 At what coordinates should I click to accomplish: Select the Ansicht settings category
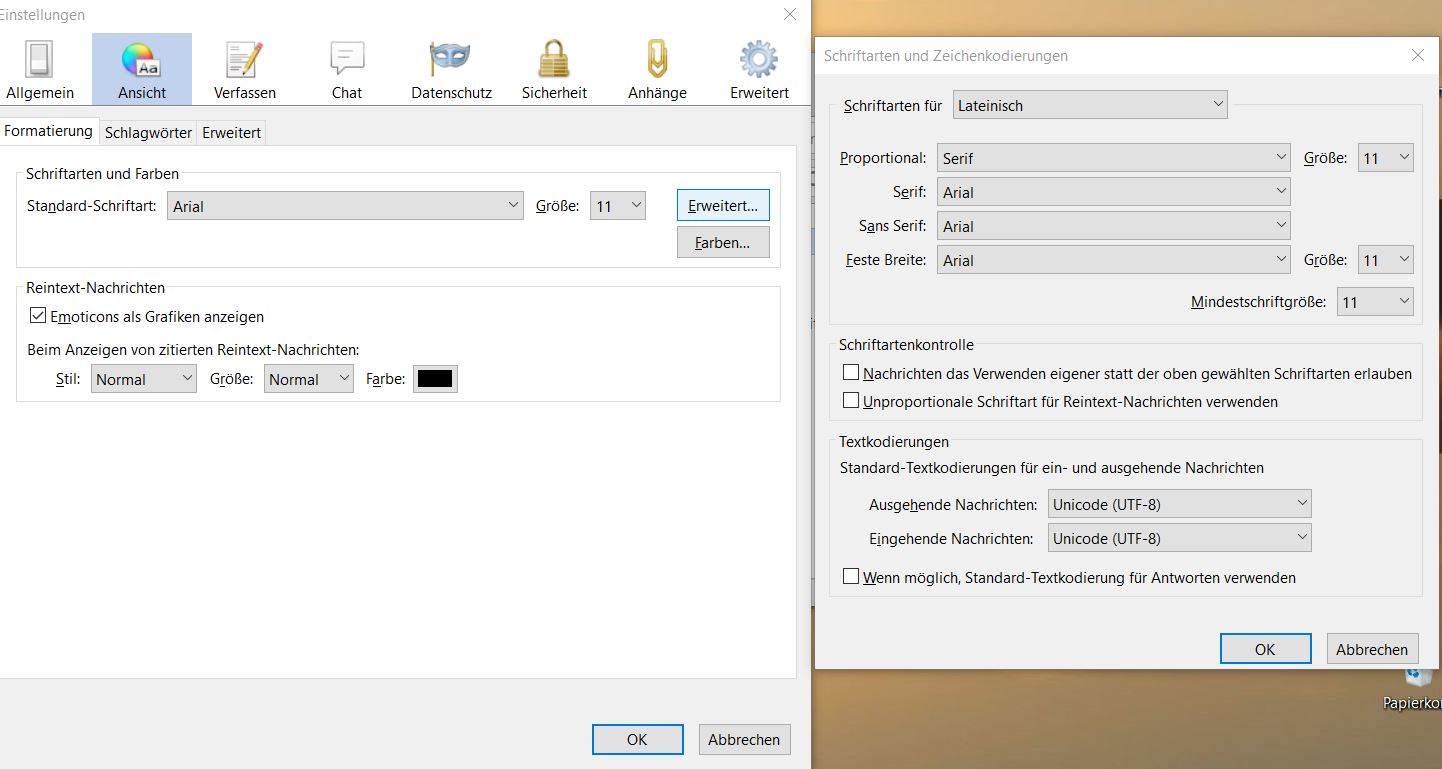tap(142, 70)
